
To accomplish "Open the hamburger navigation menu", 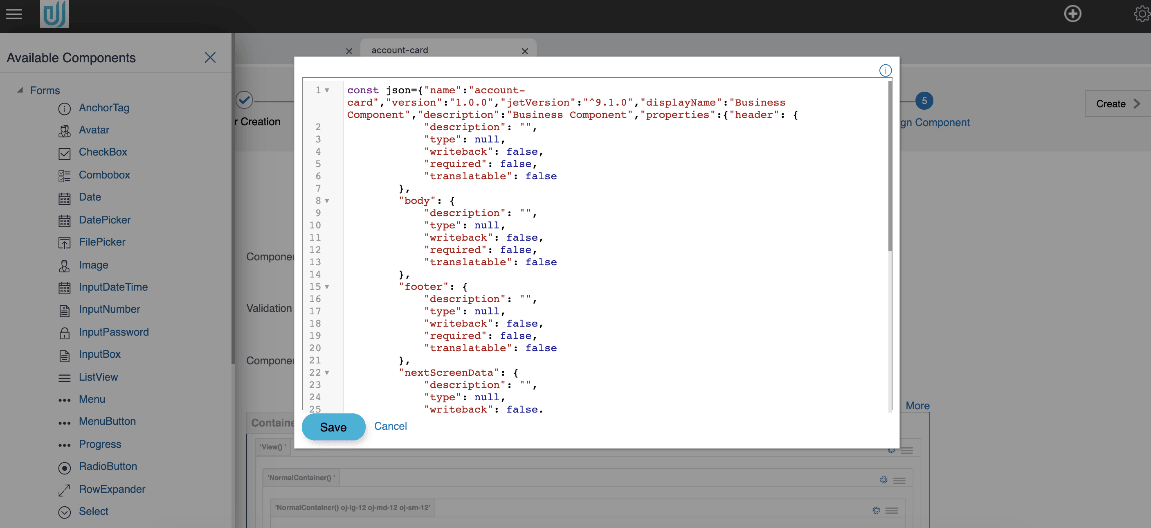I will point(14,14).
